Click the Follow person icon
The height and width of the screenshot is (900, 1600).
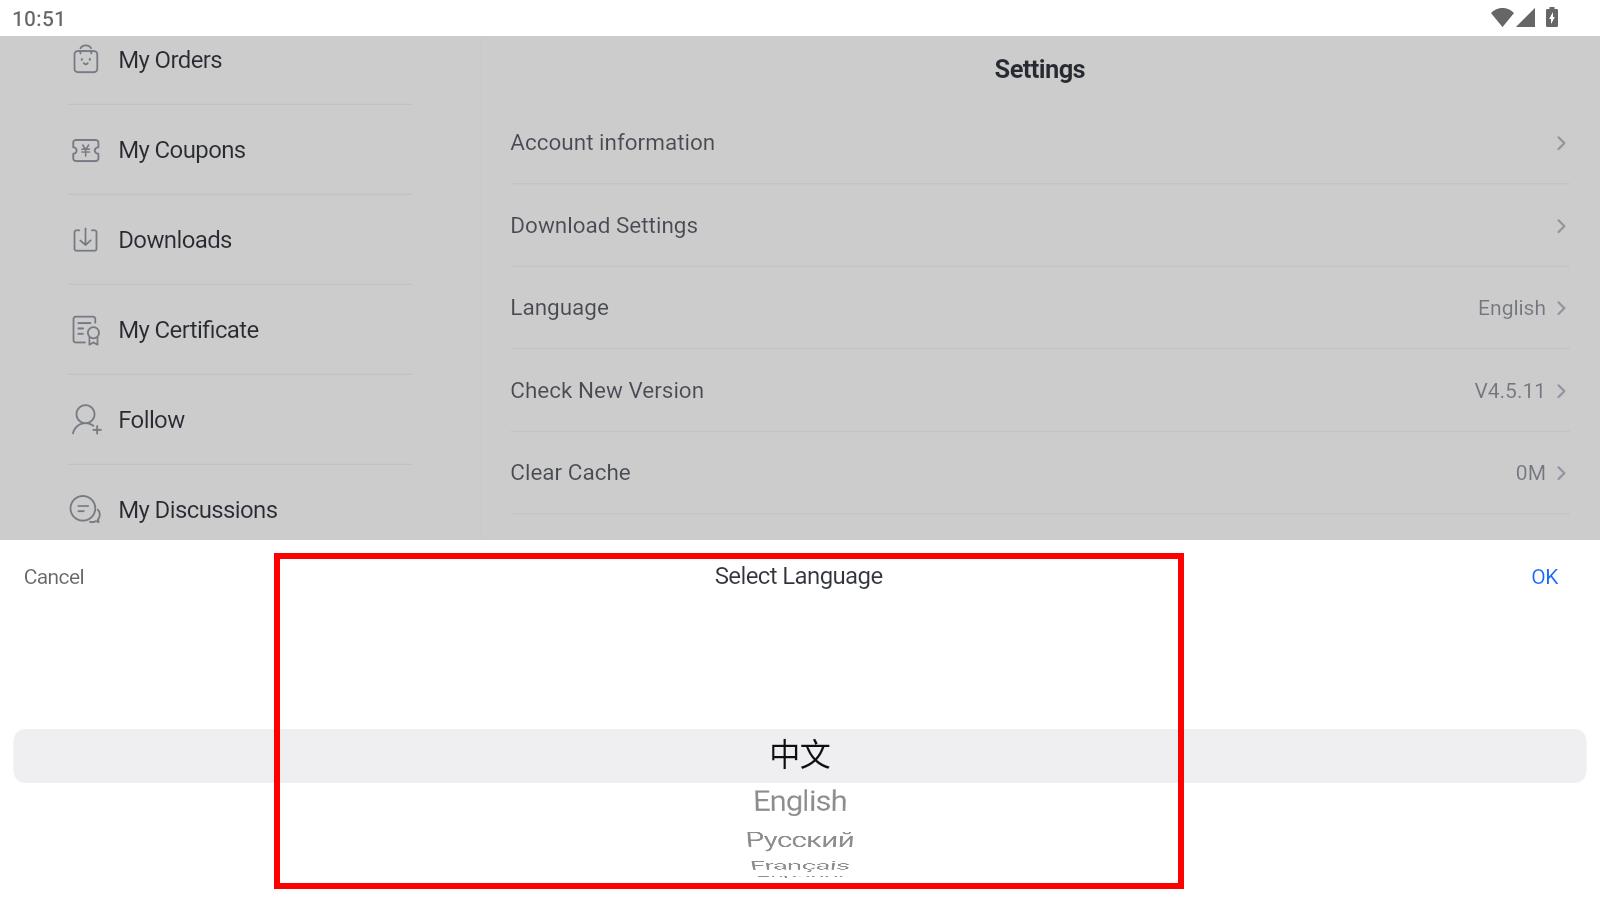(86, 420)
